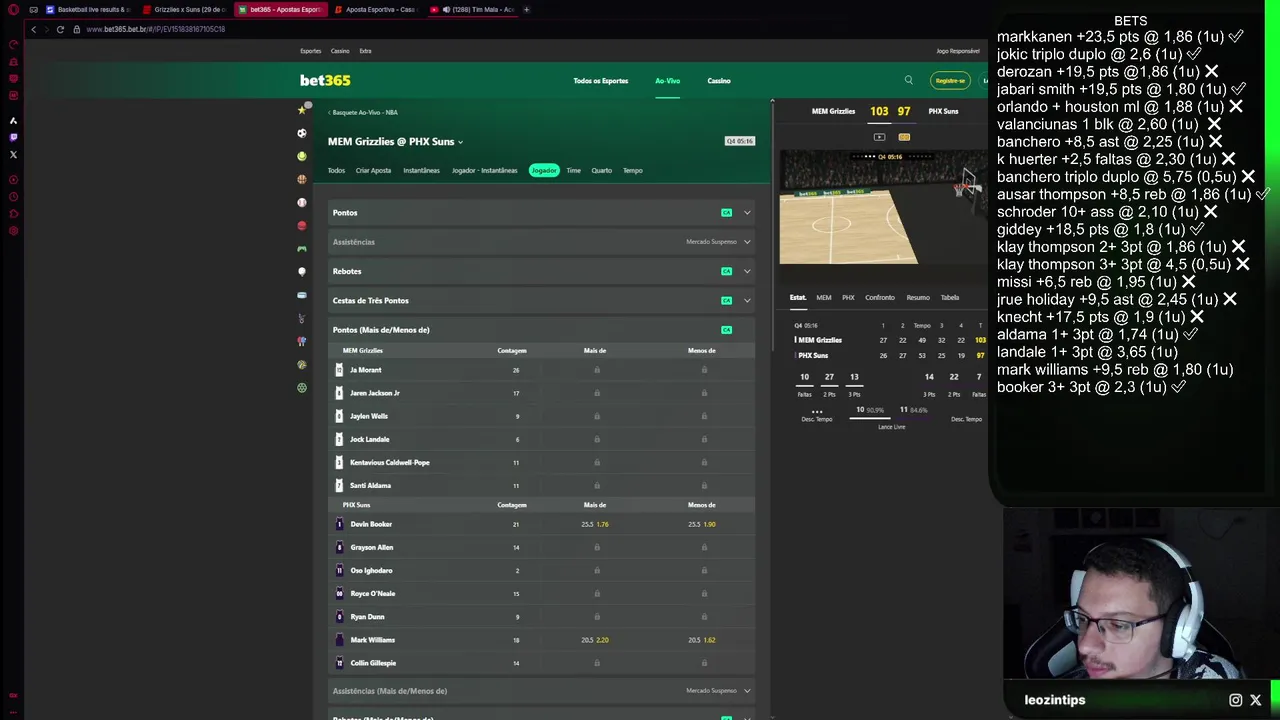1280x720 pixels.
Task: Expand Assistências (Mais de/Menos de) chevron
Action: tap(747, 691)
